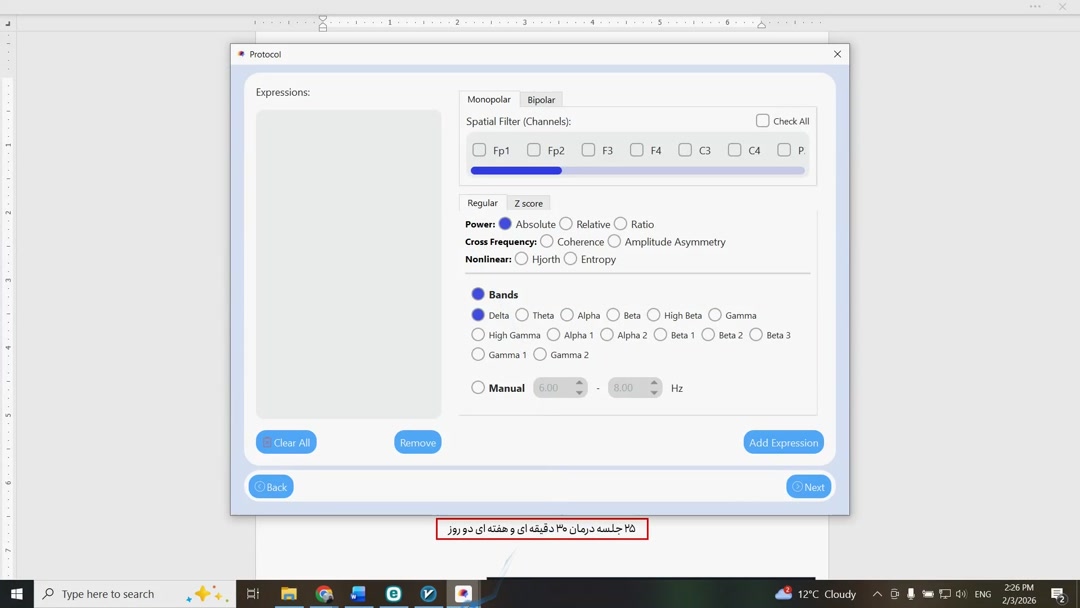Switch to the Regular tab
The height and width of the screenshot is (608, 1080).
482,202
